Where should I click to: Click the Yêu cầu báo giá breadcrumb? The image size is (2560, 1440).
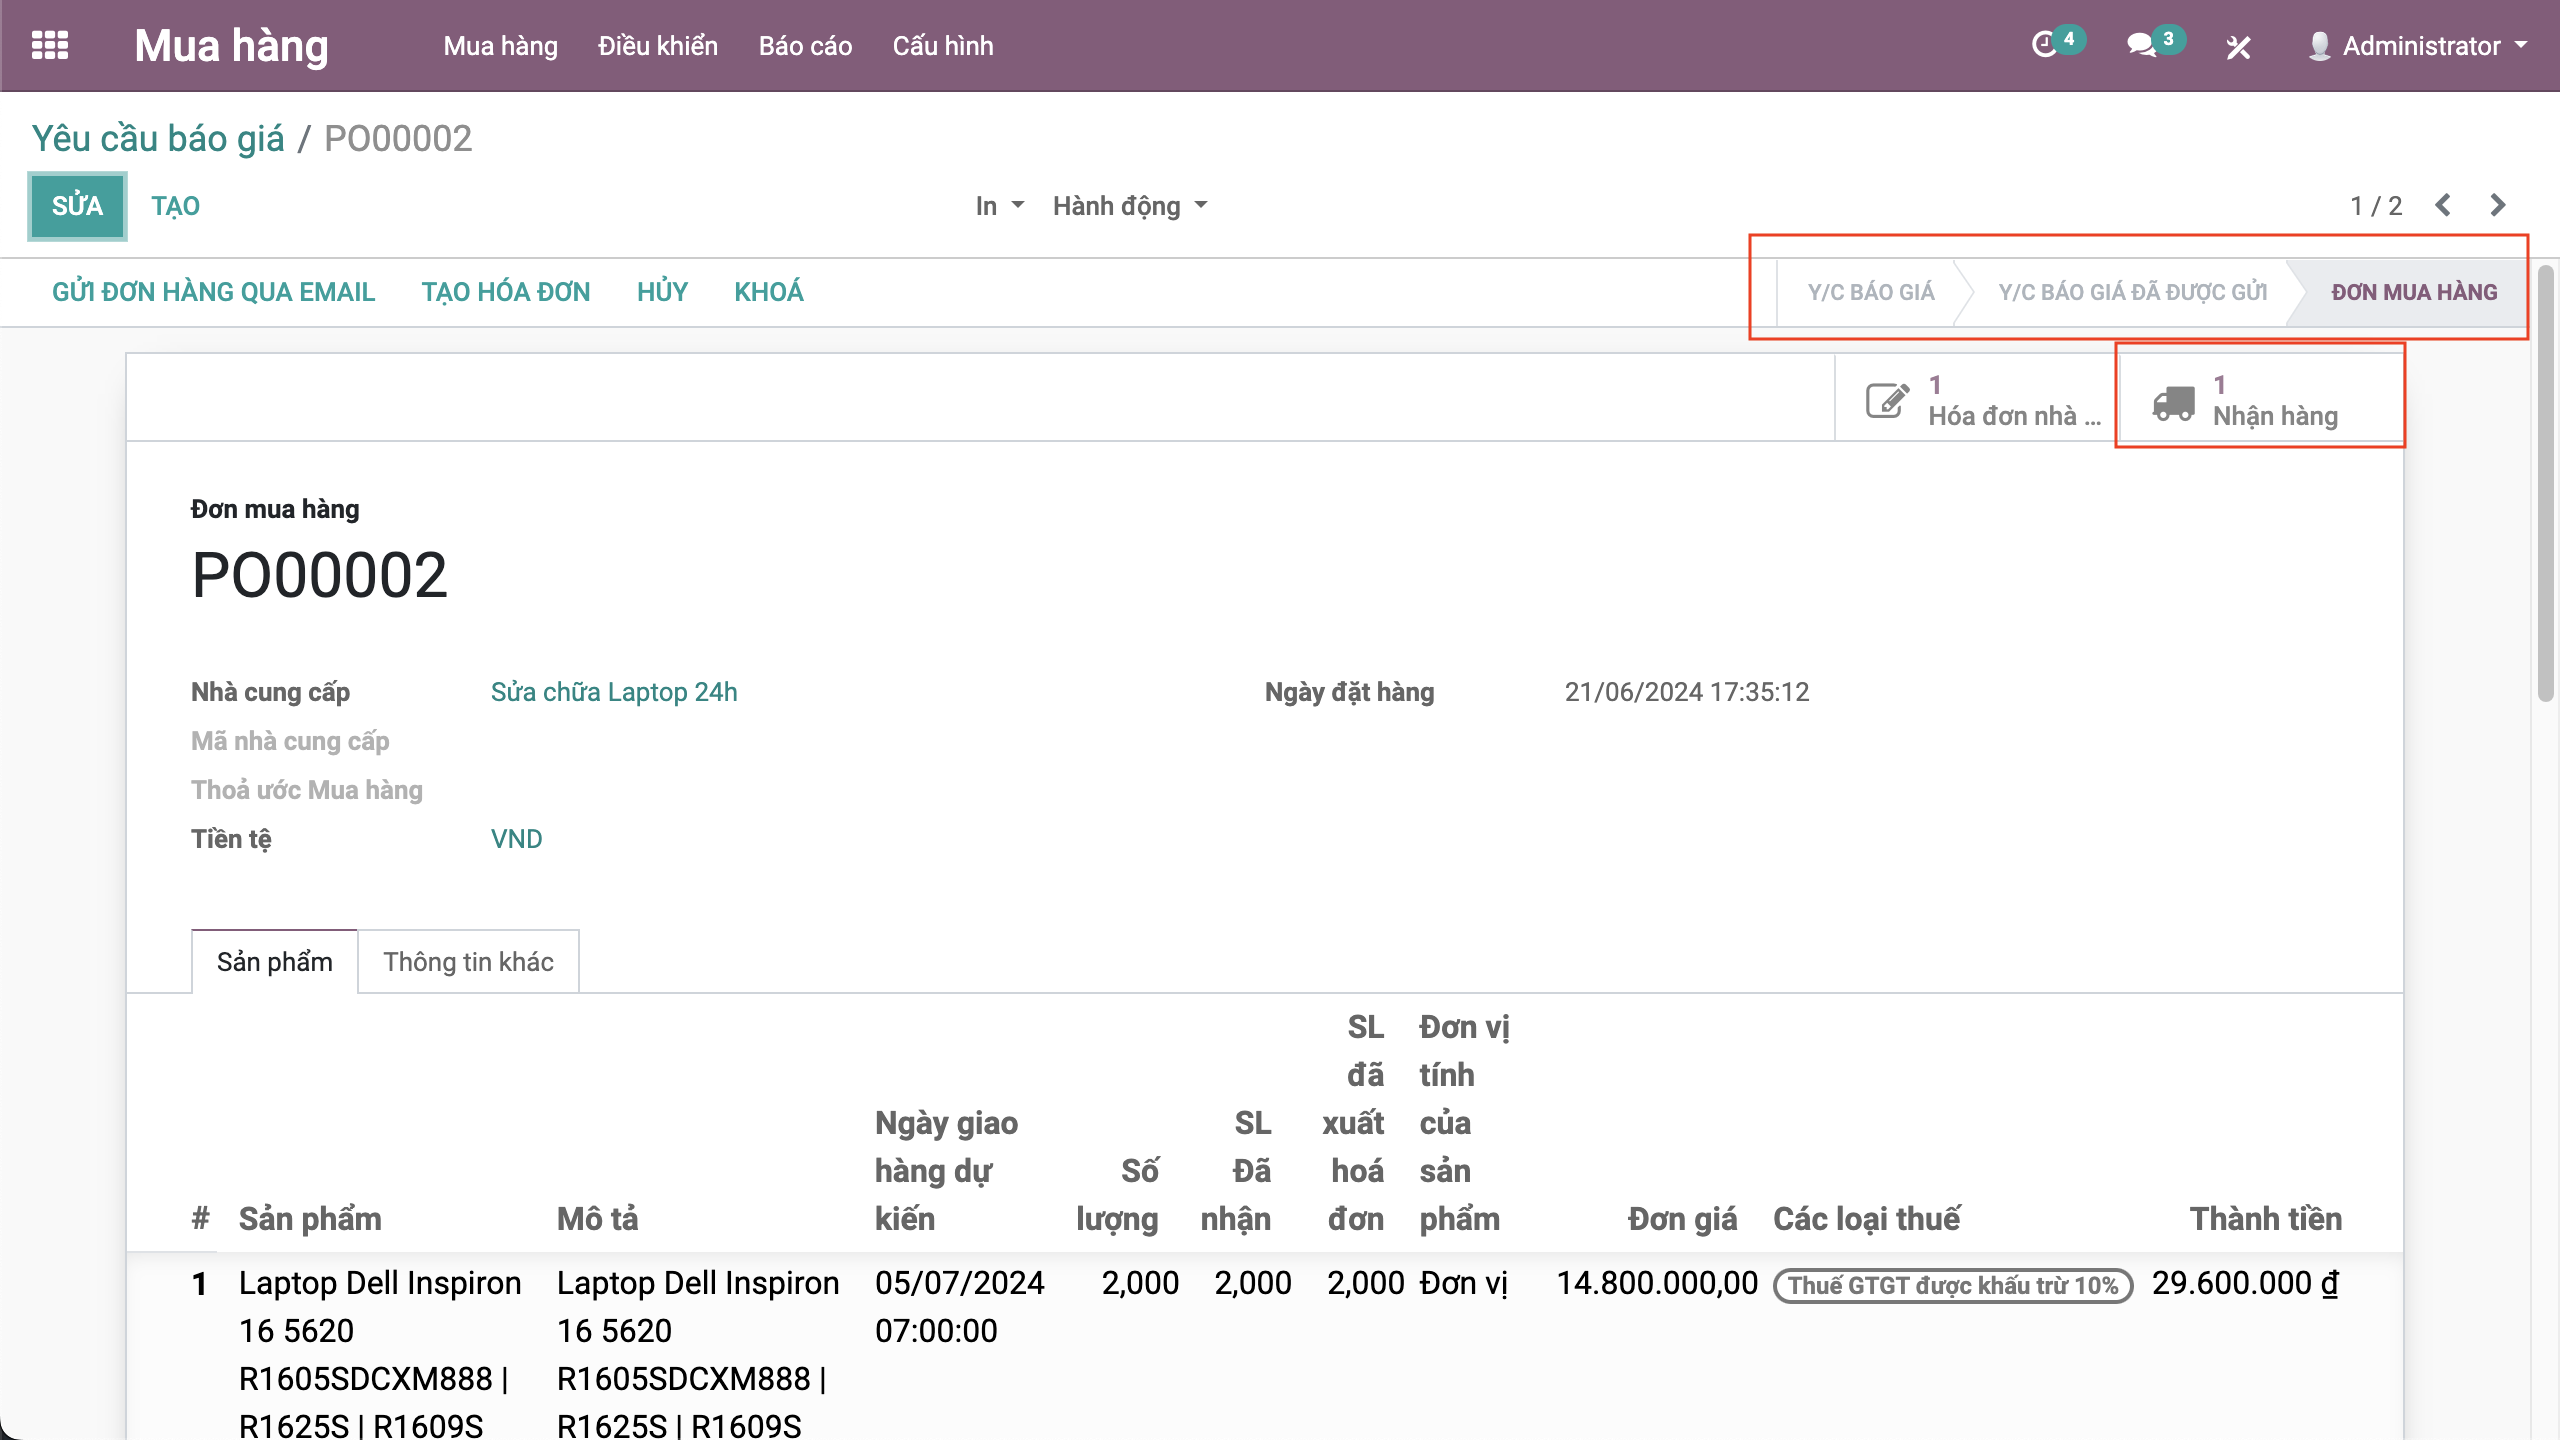click(158, 138)
